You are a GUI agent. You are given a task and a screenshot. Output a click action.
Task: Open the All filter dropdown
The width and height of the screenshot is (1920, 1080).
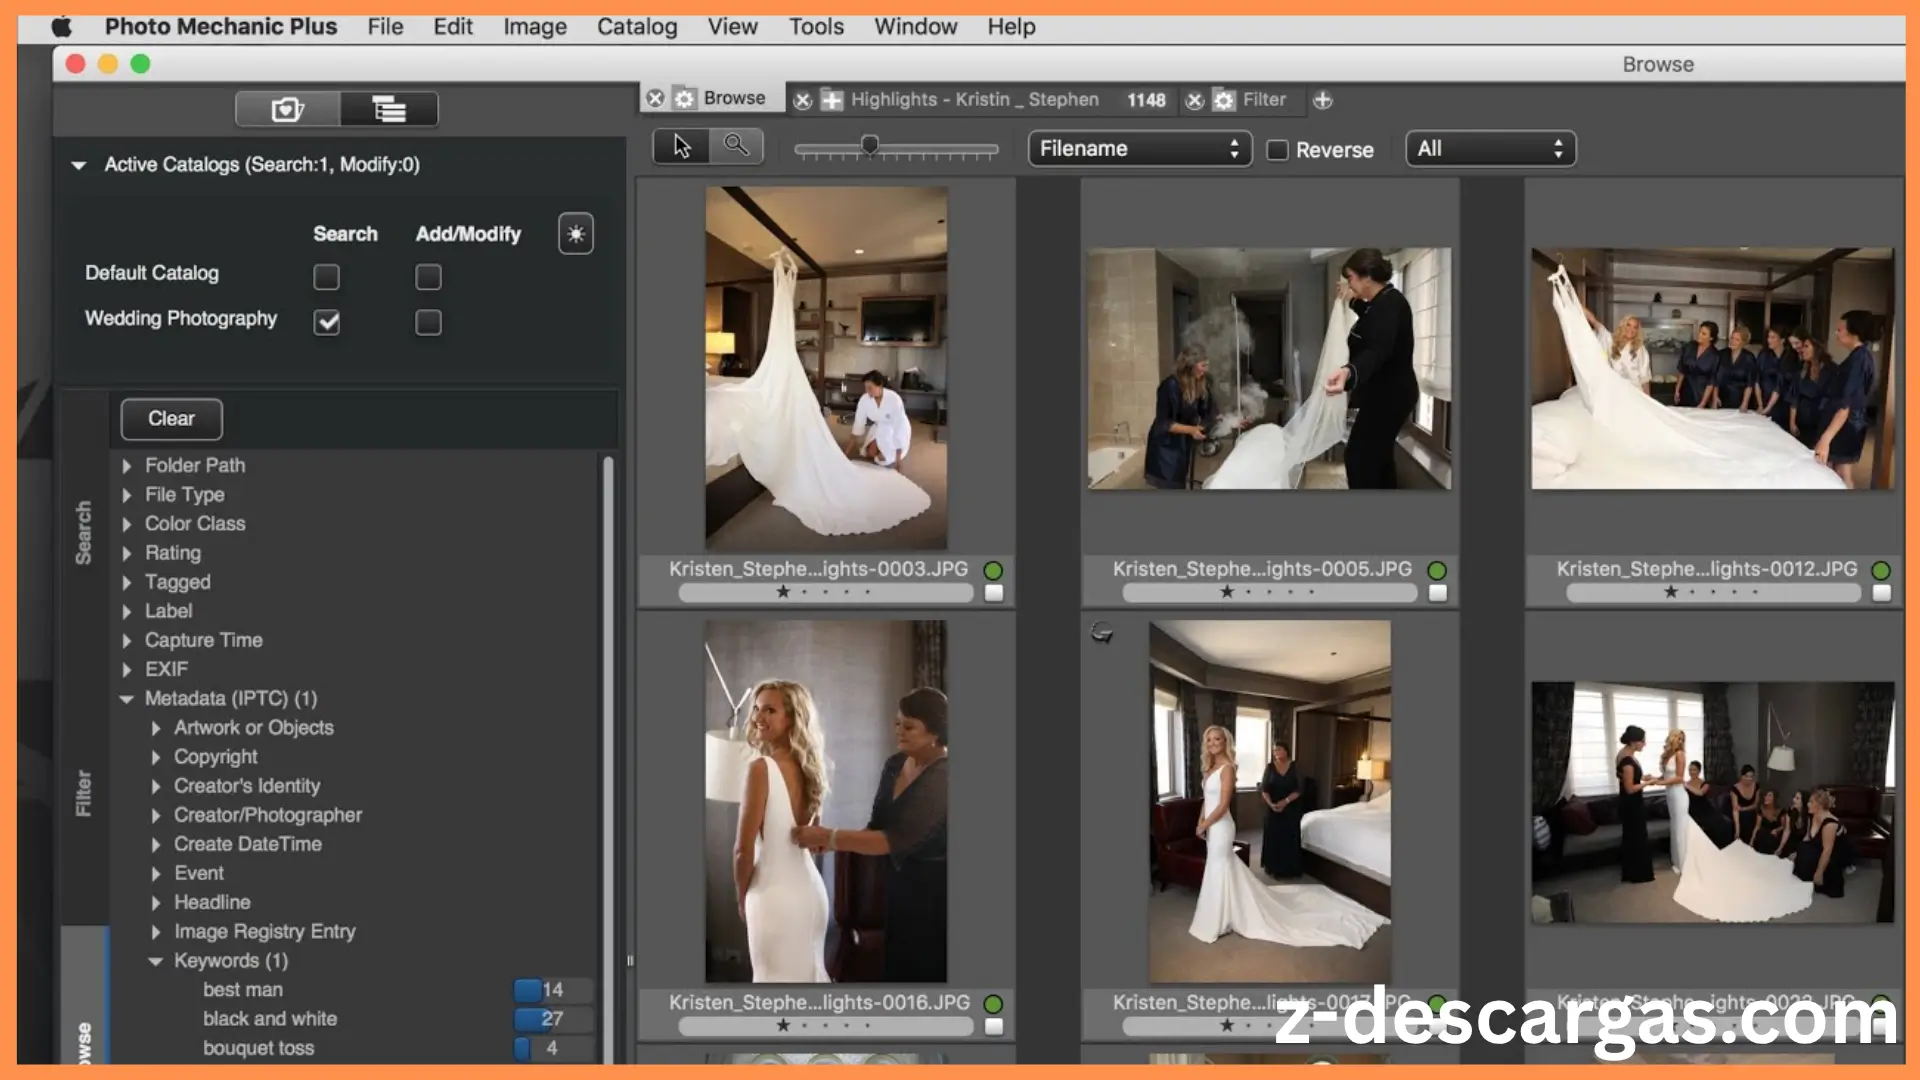coord(1490,149)
